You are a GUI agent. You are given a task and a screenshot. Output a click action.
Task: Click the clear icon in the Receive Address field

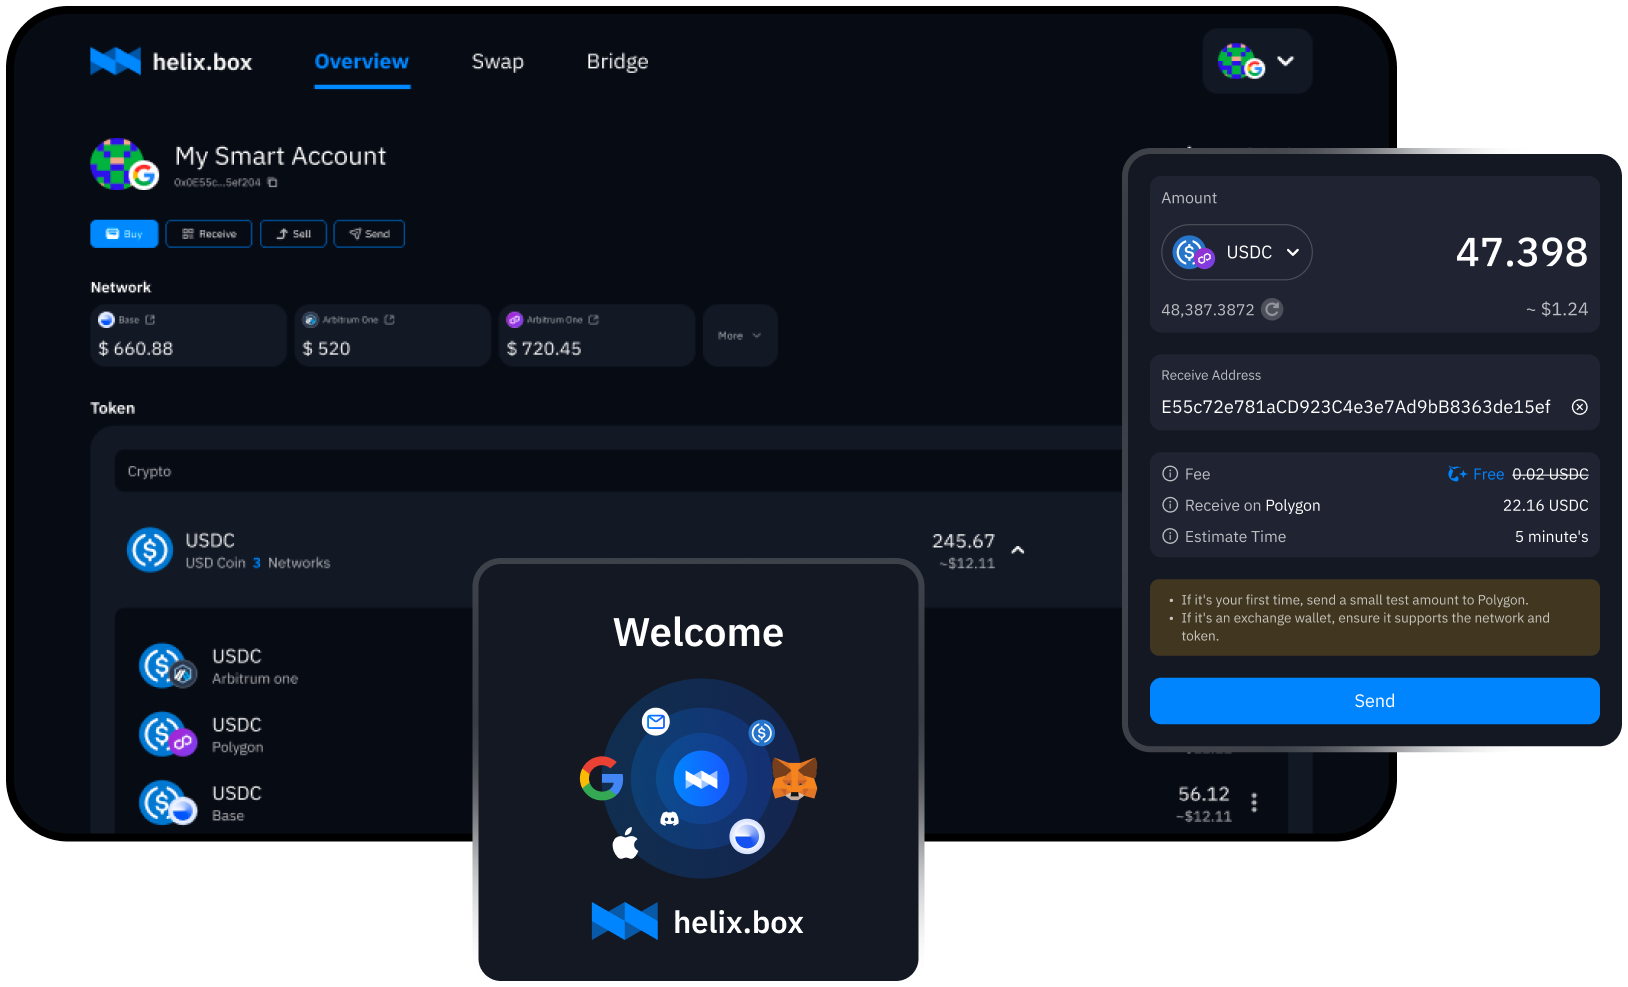point(1580,407)
